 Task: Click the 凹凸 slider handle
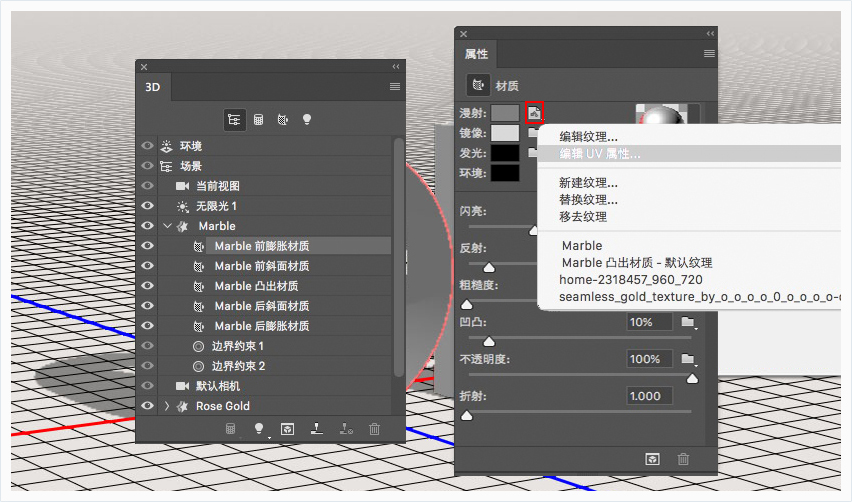tap(489, 341)
